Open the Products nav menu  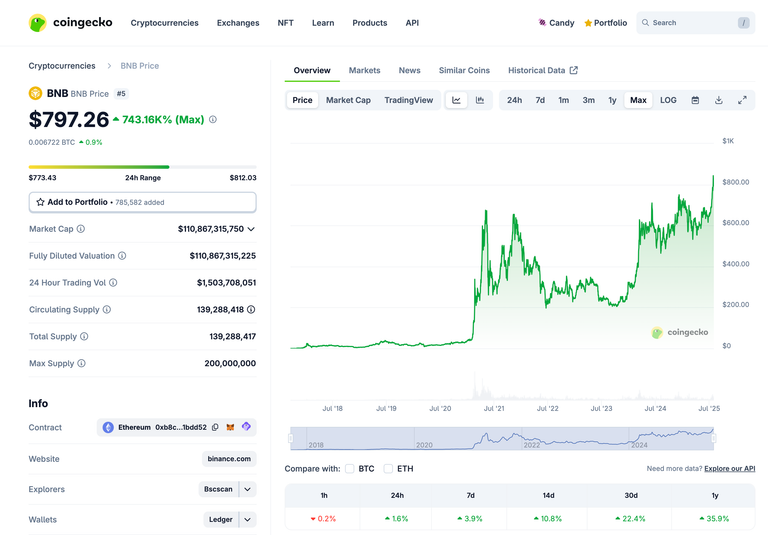tap(370, 23)
